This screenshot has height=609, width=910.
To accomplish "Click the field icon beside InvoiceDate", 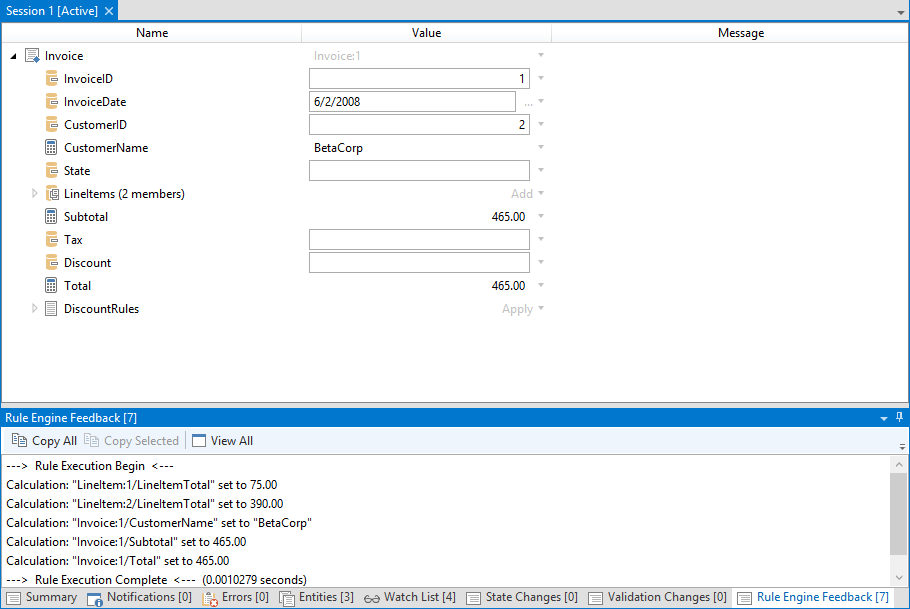I will [x=52, y=102].
